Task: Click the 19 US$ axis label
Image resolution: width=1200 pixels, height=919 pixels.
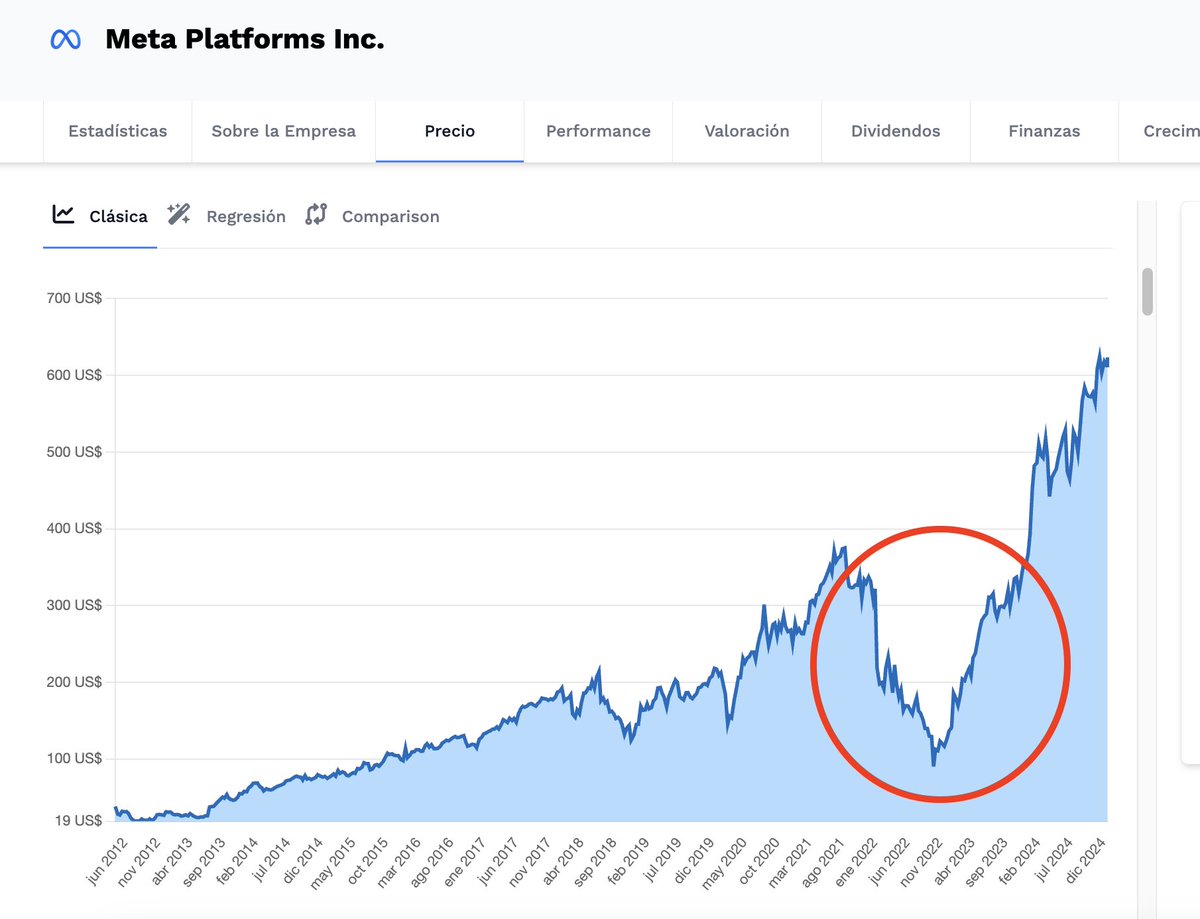Action: click(78, 821)
